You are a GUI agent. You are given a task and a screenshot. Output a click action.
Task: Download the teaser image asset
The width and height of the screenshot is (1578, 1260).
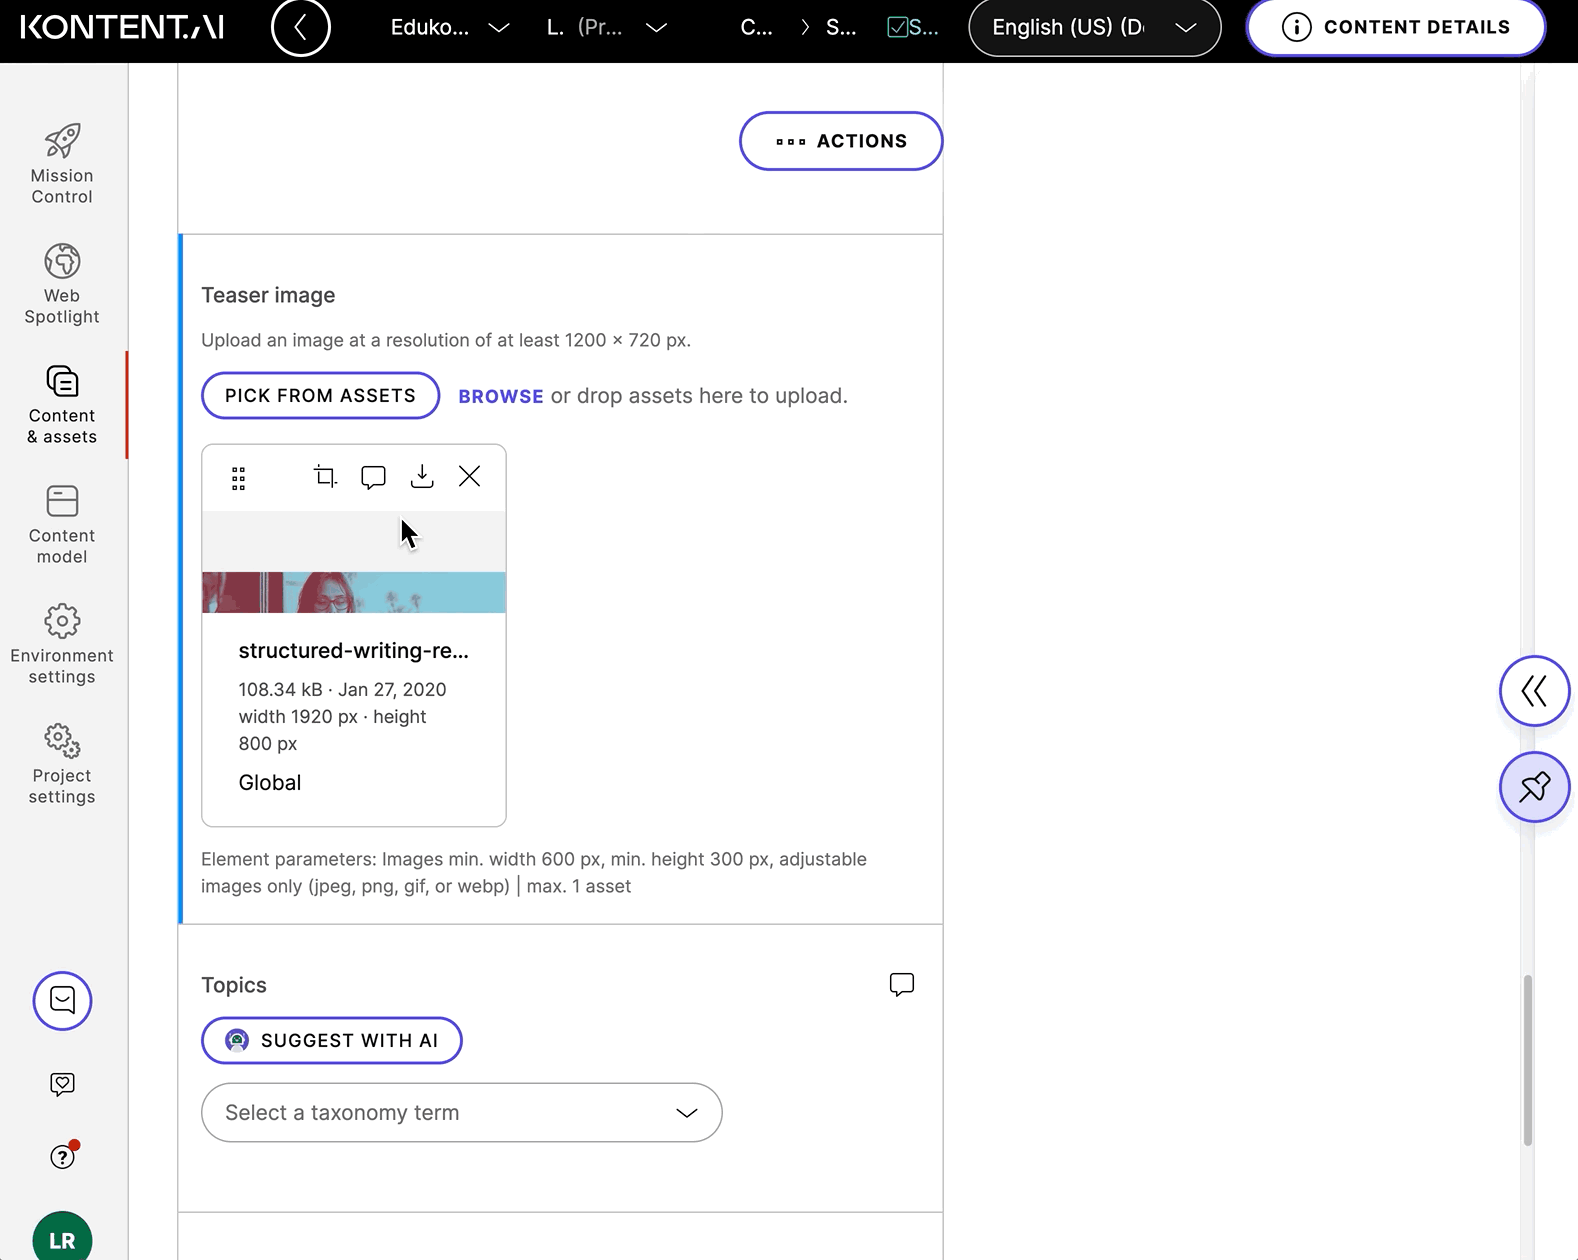click(422, 477)
